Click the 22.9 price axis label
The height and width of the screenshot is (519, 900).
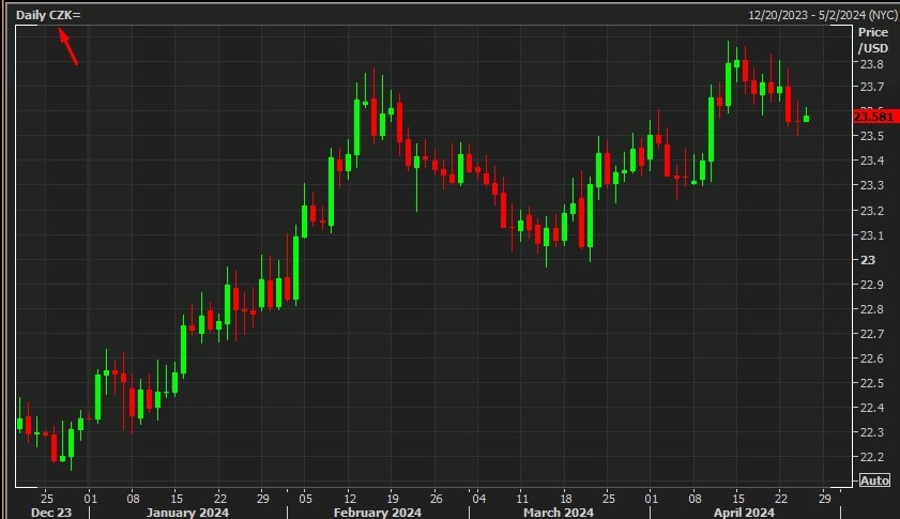click(x=871, y=285)
